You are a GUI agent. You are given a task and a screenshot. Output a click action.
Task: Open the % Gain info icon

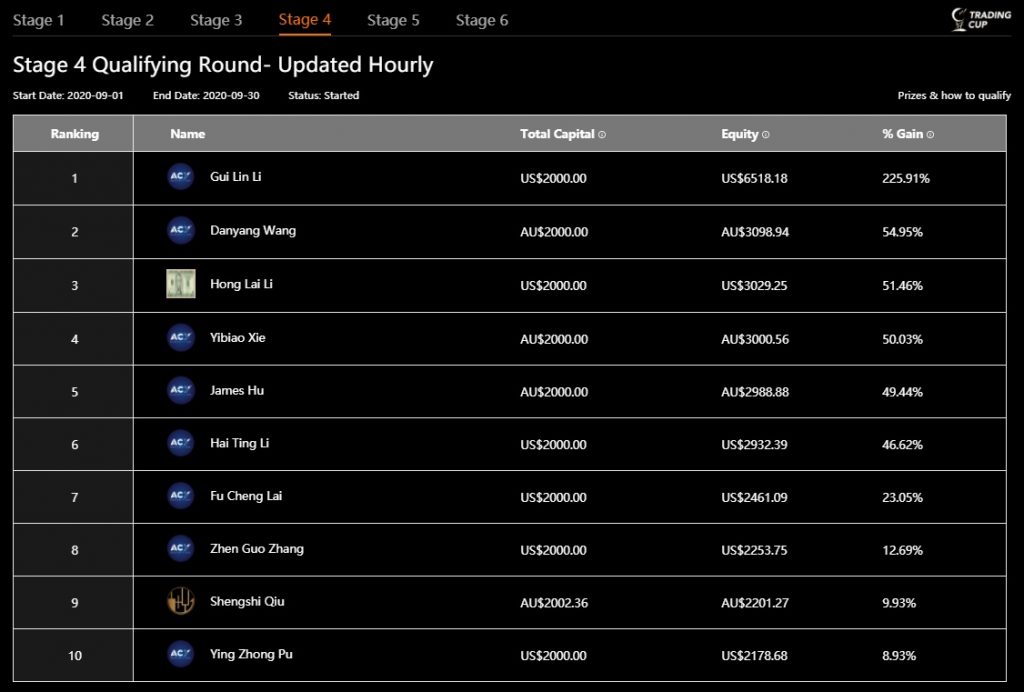click(x=930, y=134)
